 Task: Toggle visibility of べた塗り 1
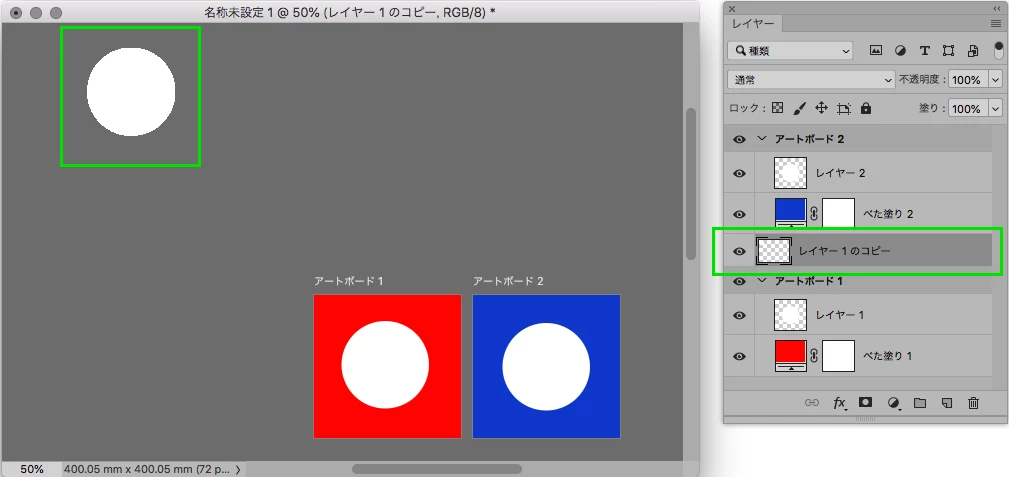(739, 356)
